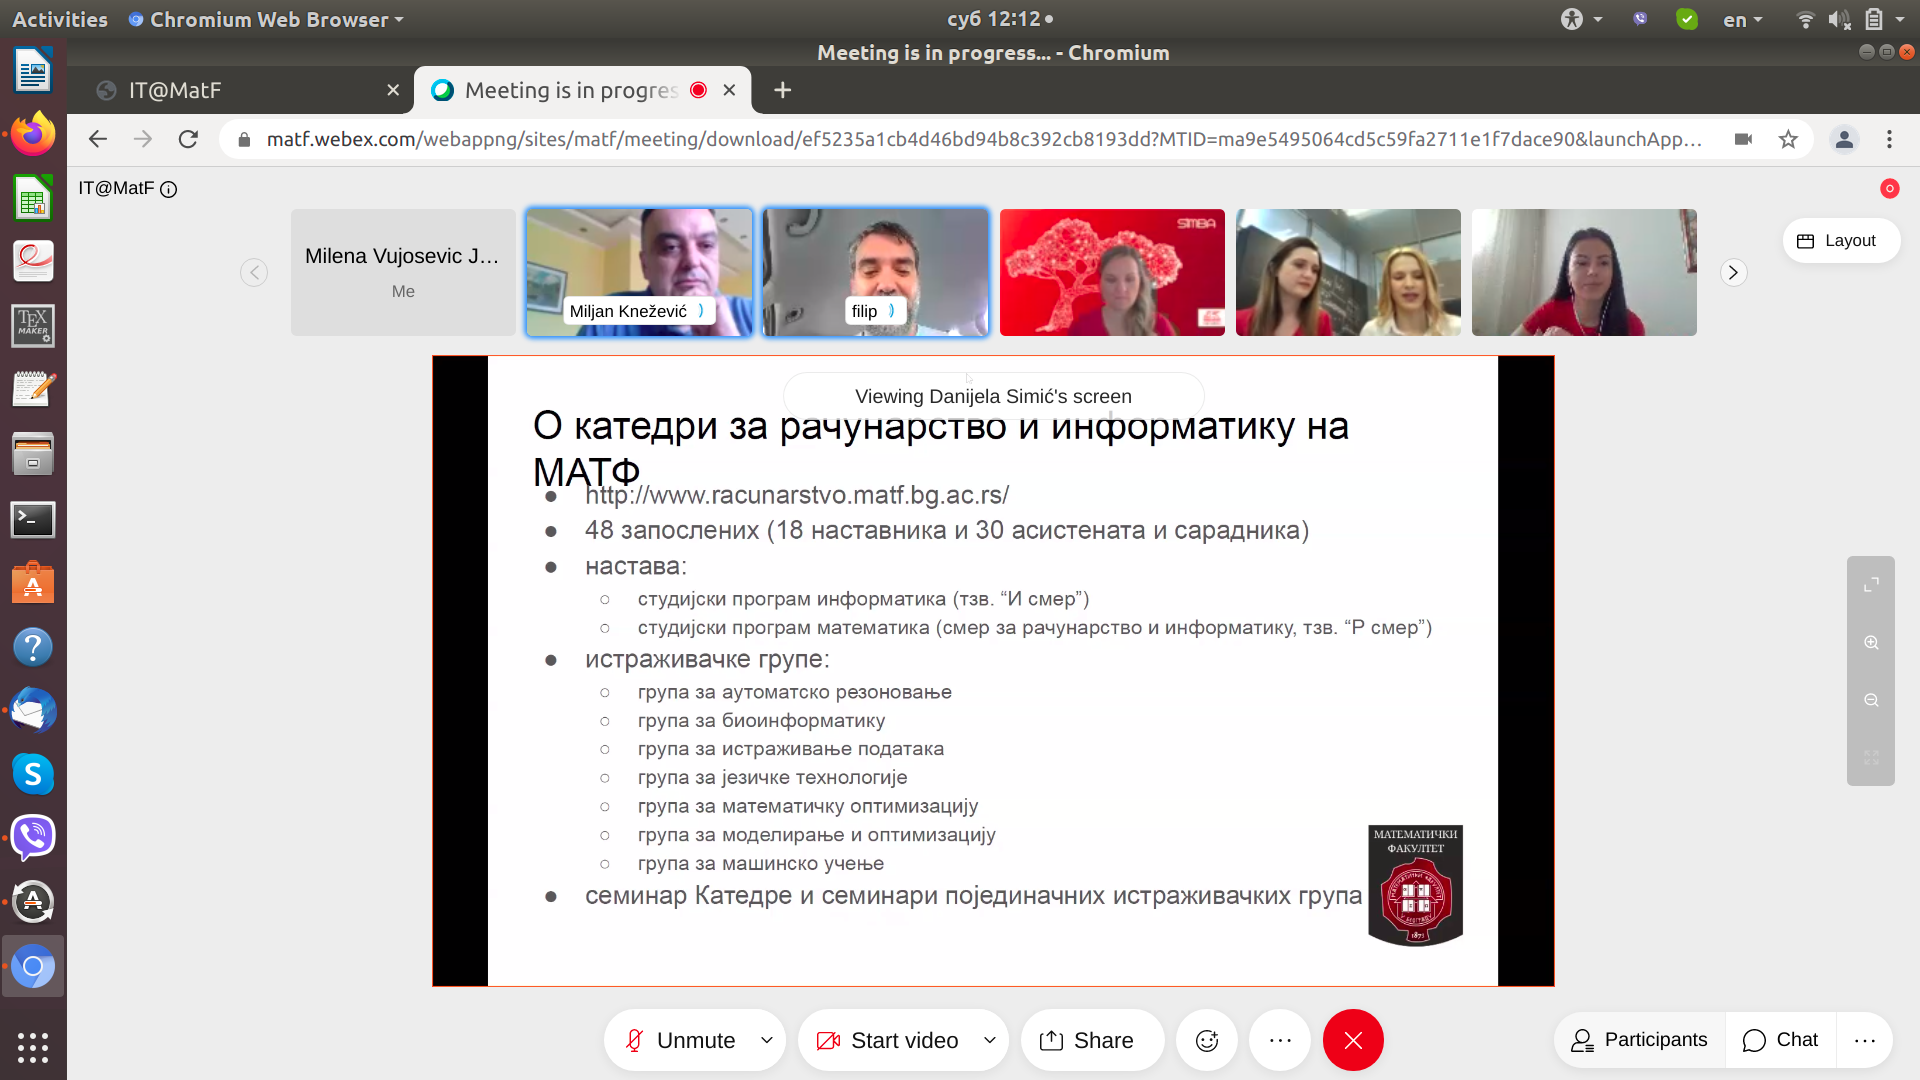Image resolution: width=1920 pixels, height=1080 pixels.
Task: Open the Chat panel
Action: (x=1781, y=1040)
